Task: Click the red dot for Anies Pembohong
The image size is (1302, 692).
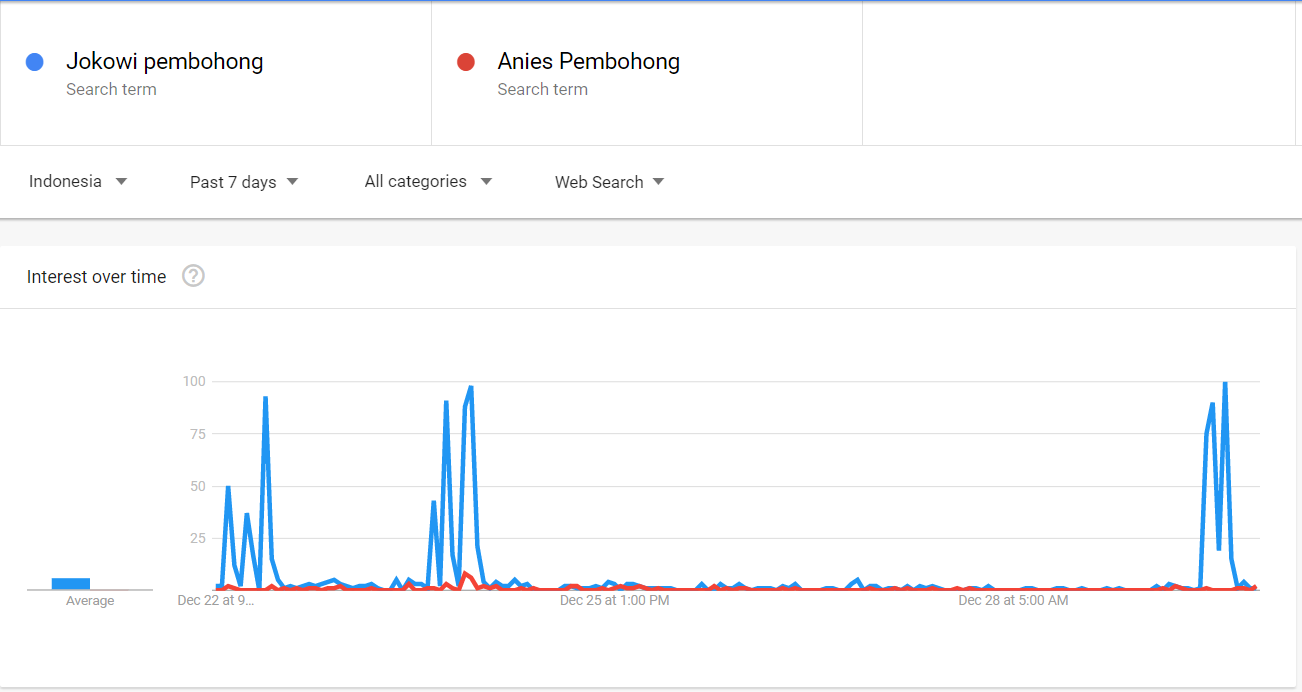Action: (465, 62)
